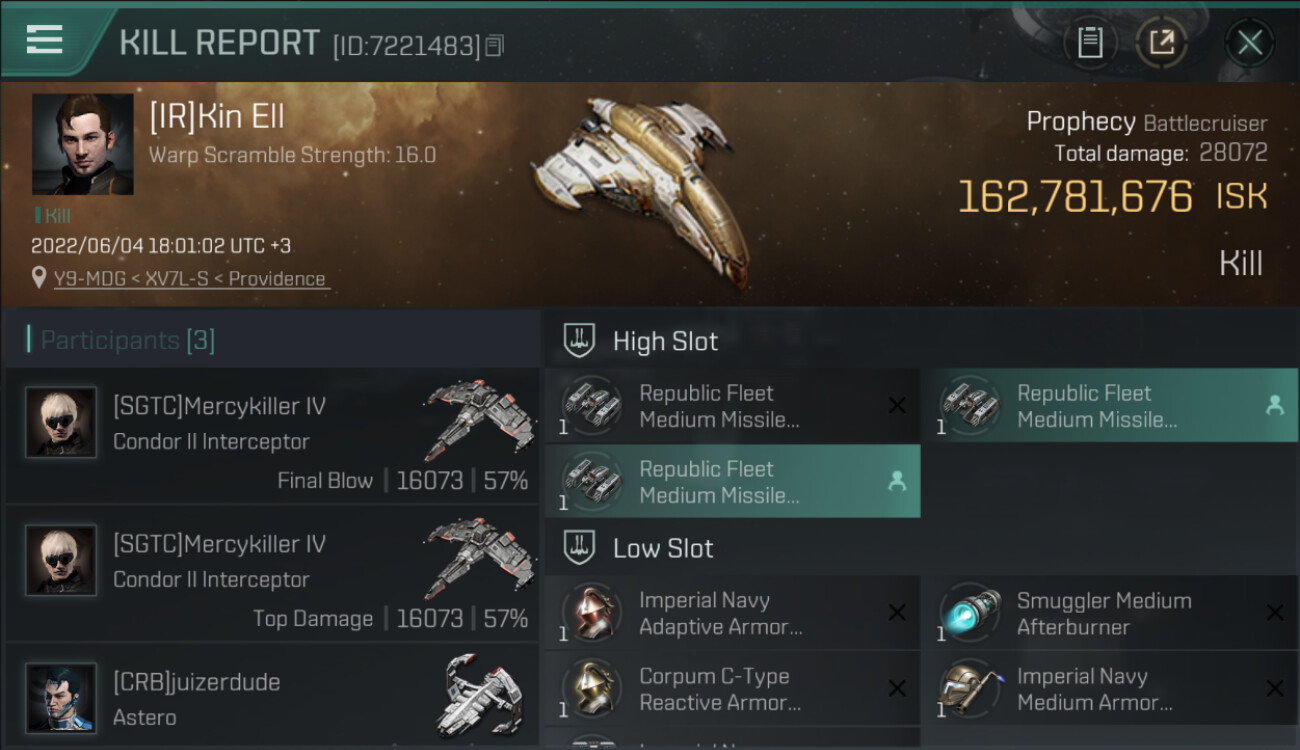Image resolution: width=1300 pixels, height=750 pixels.
Task: Select Top Damage Mercykiller IV entry
Action: (x=272, y=574)
